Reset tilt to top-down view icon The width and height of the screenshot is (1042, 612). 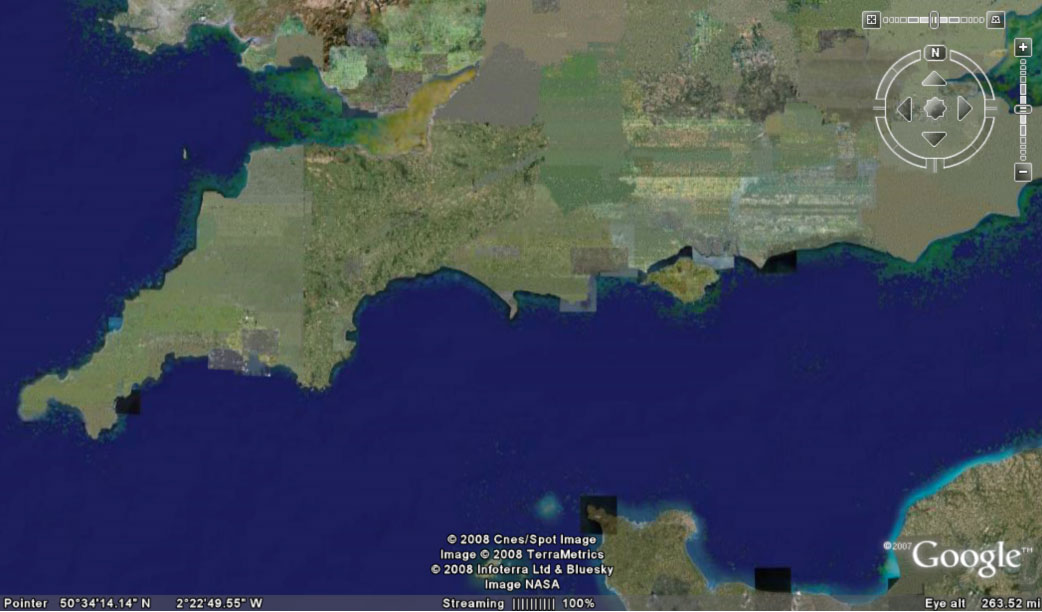coord(871,20)
